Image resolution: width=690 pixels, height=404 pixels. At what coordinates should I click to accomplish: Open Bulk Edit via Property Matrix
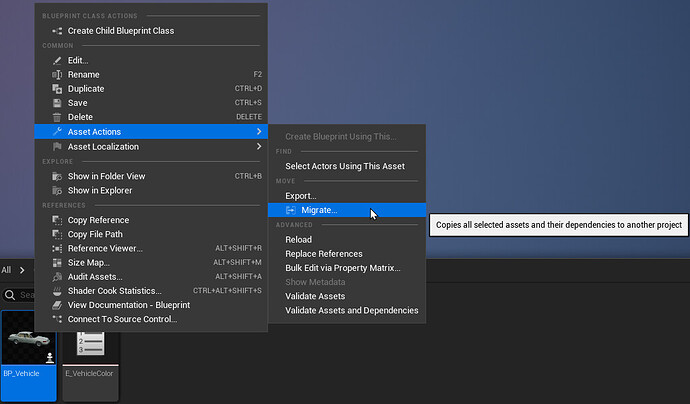click(x=342, y=268)
